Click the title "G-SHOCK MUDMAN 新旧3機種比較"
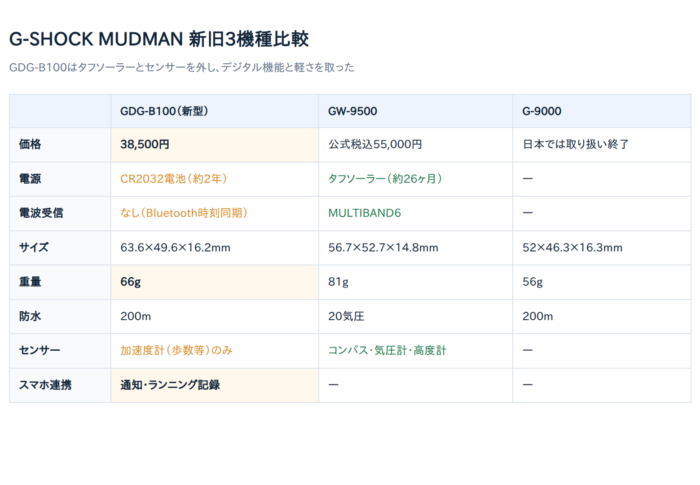This screenshot has width=700, height=485. (x=159, y=39)
